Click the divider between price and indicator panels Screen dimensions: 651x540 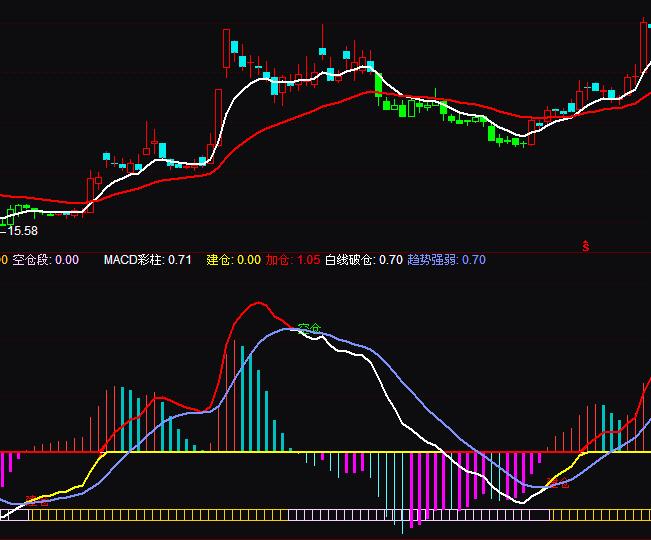coord(325,250)
